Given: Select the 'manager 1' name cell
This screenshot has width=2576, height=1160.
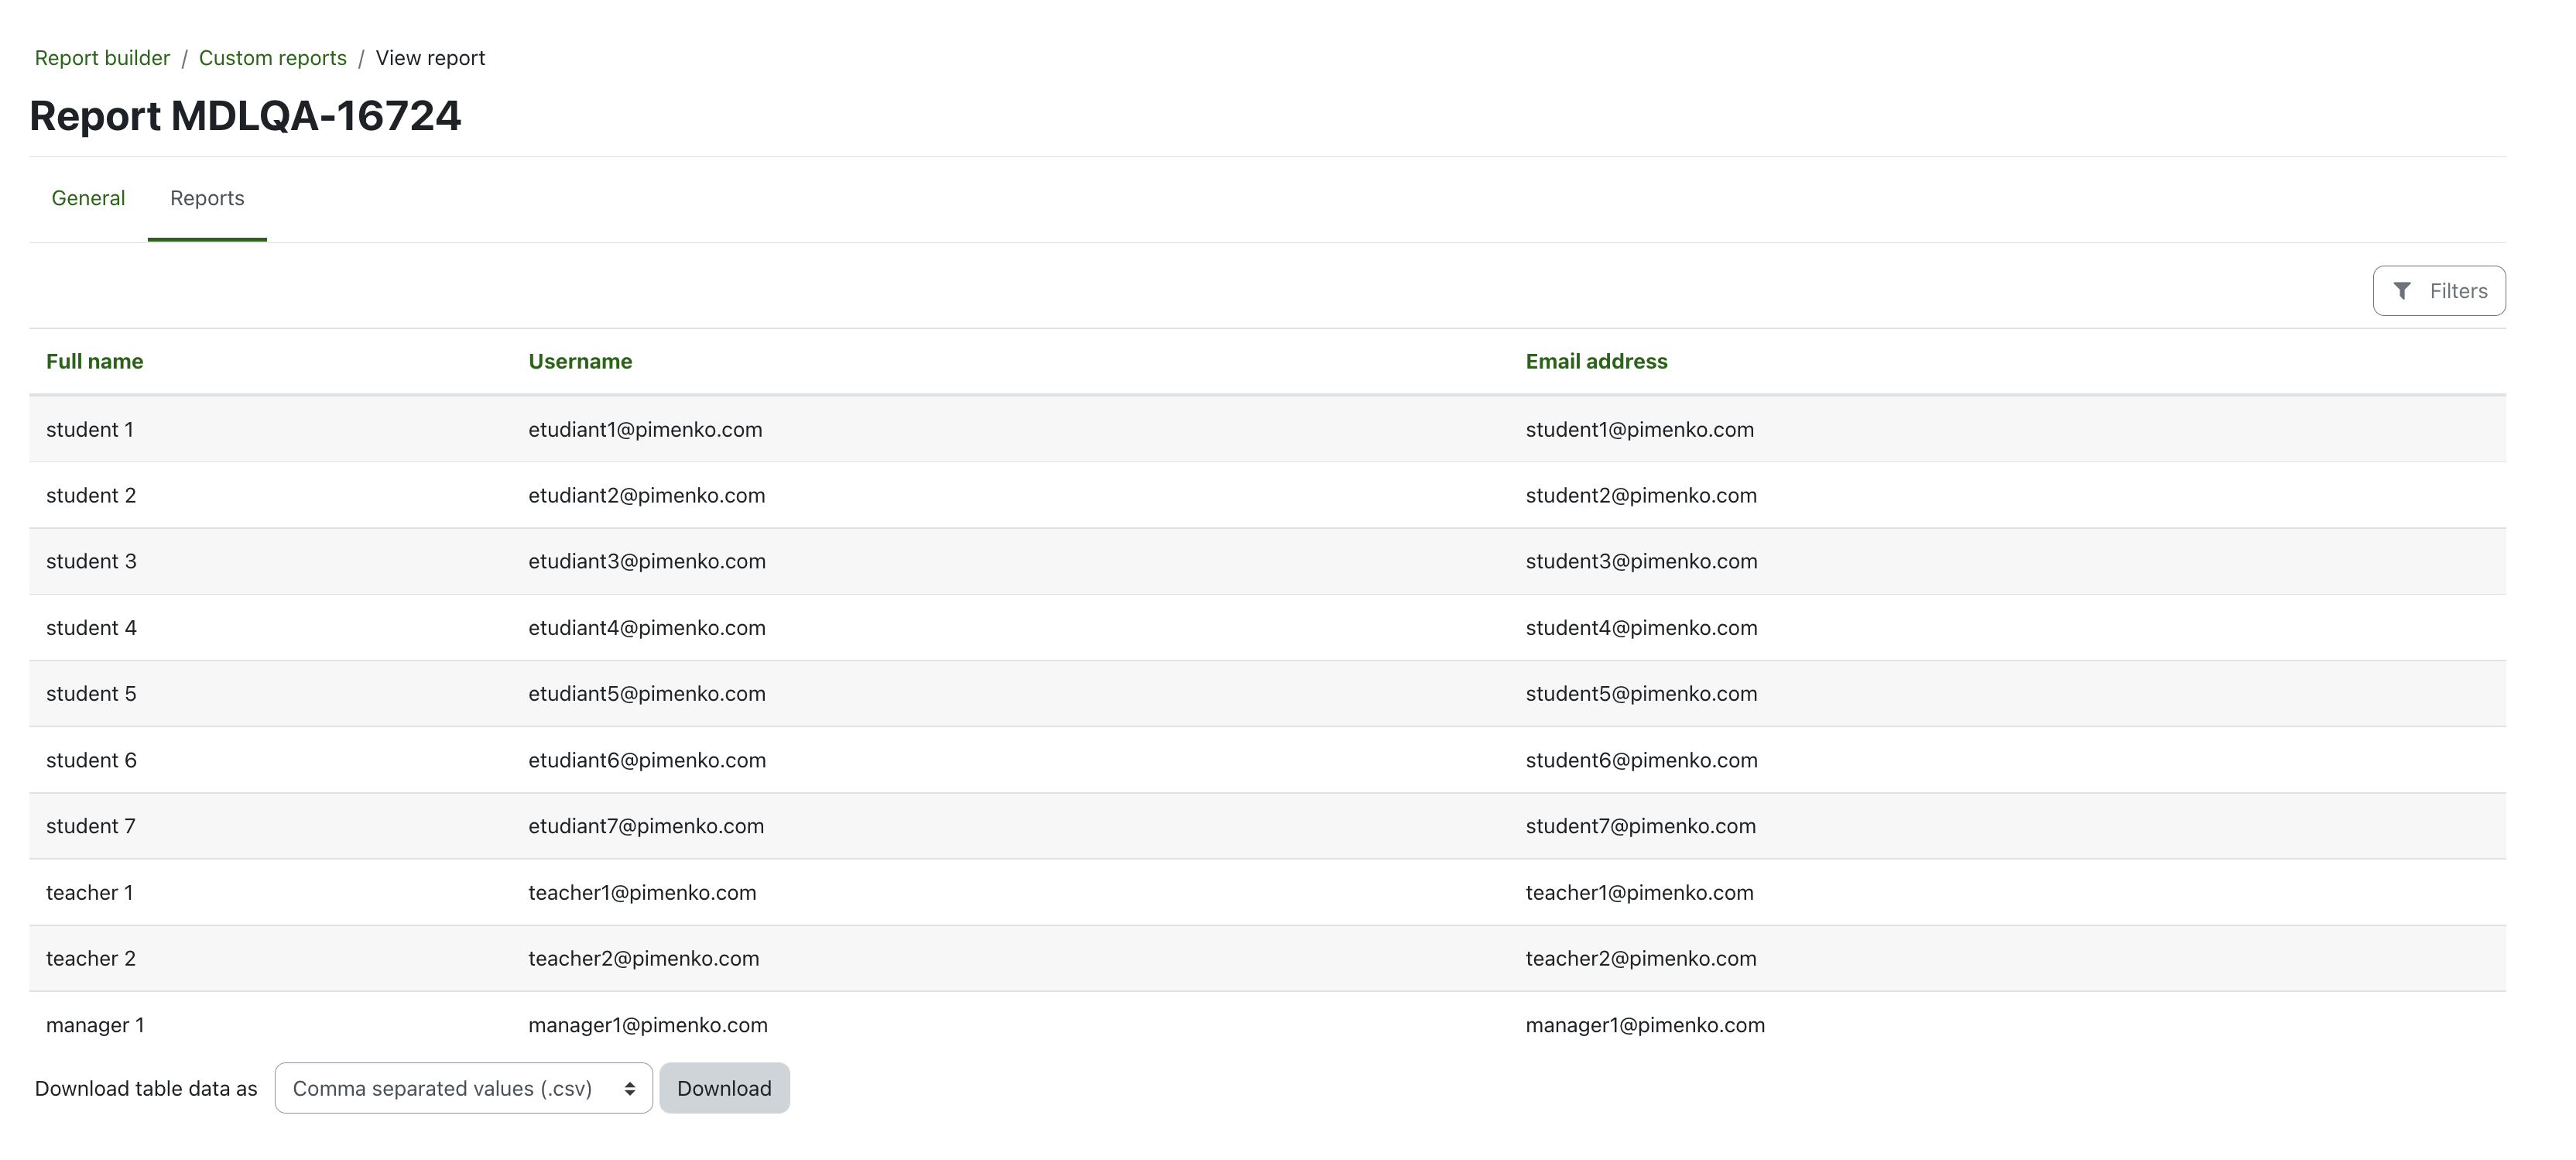Looking at the screenshot, I should tap(95, 1025).
